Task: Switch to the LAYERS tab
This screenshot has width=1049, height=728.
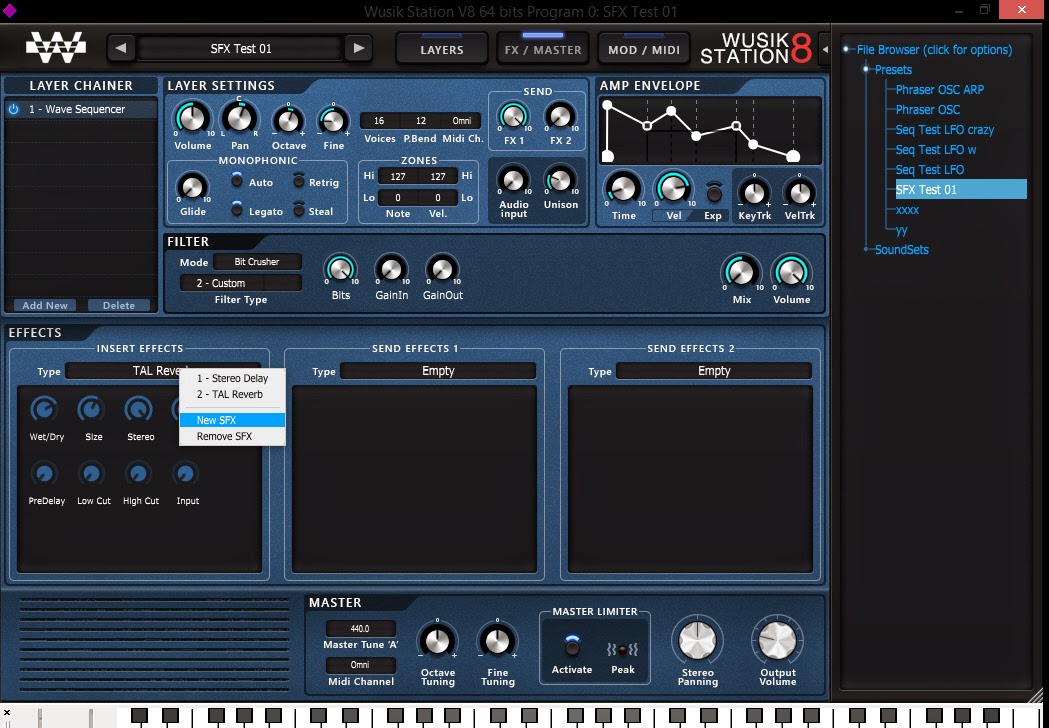Action: pos(442,49)
